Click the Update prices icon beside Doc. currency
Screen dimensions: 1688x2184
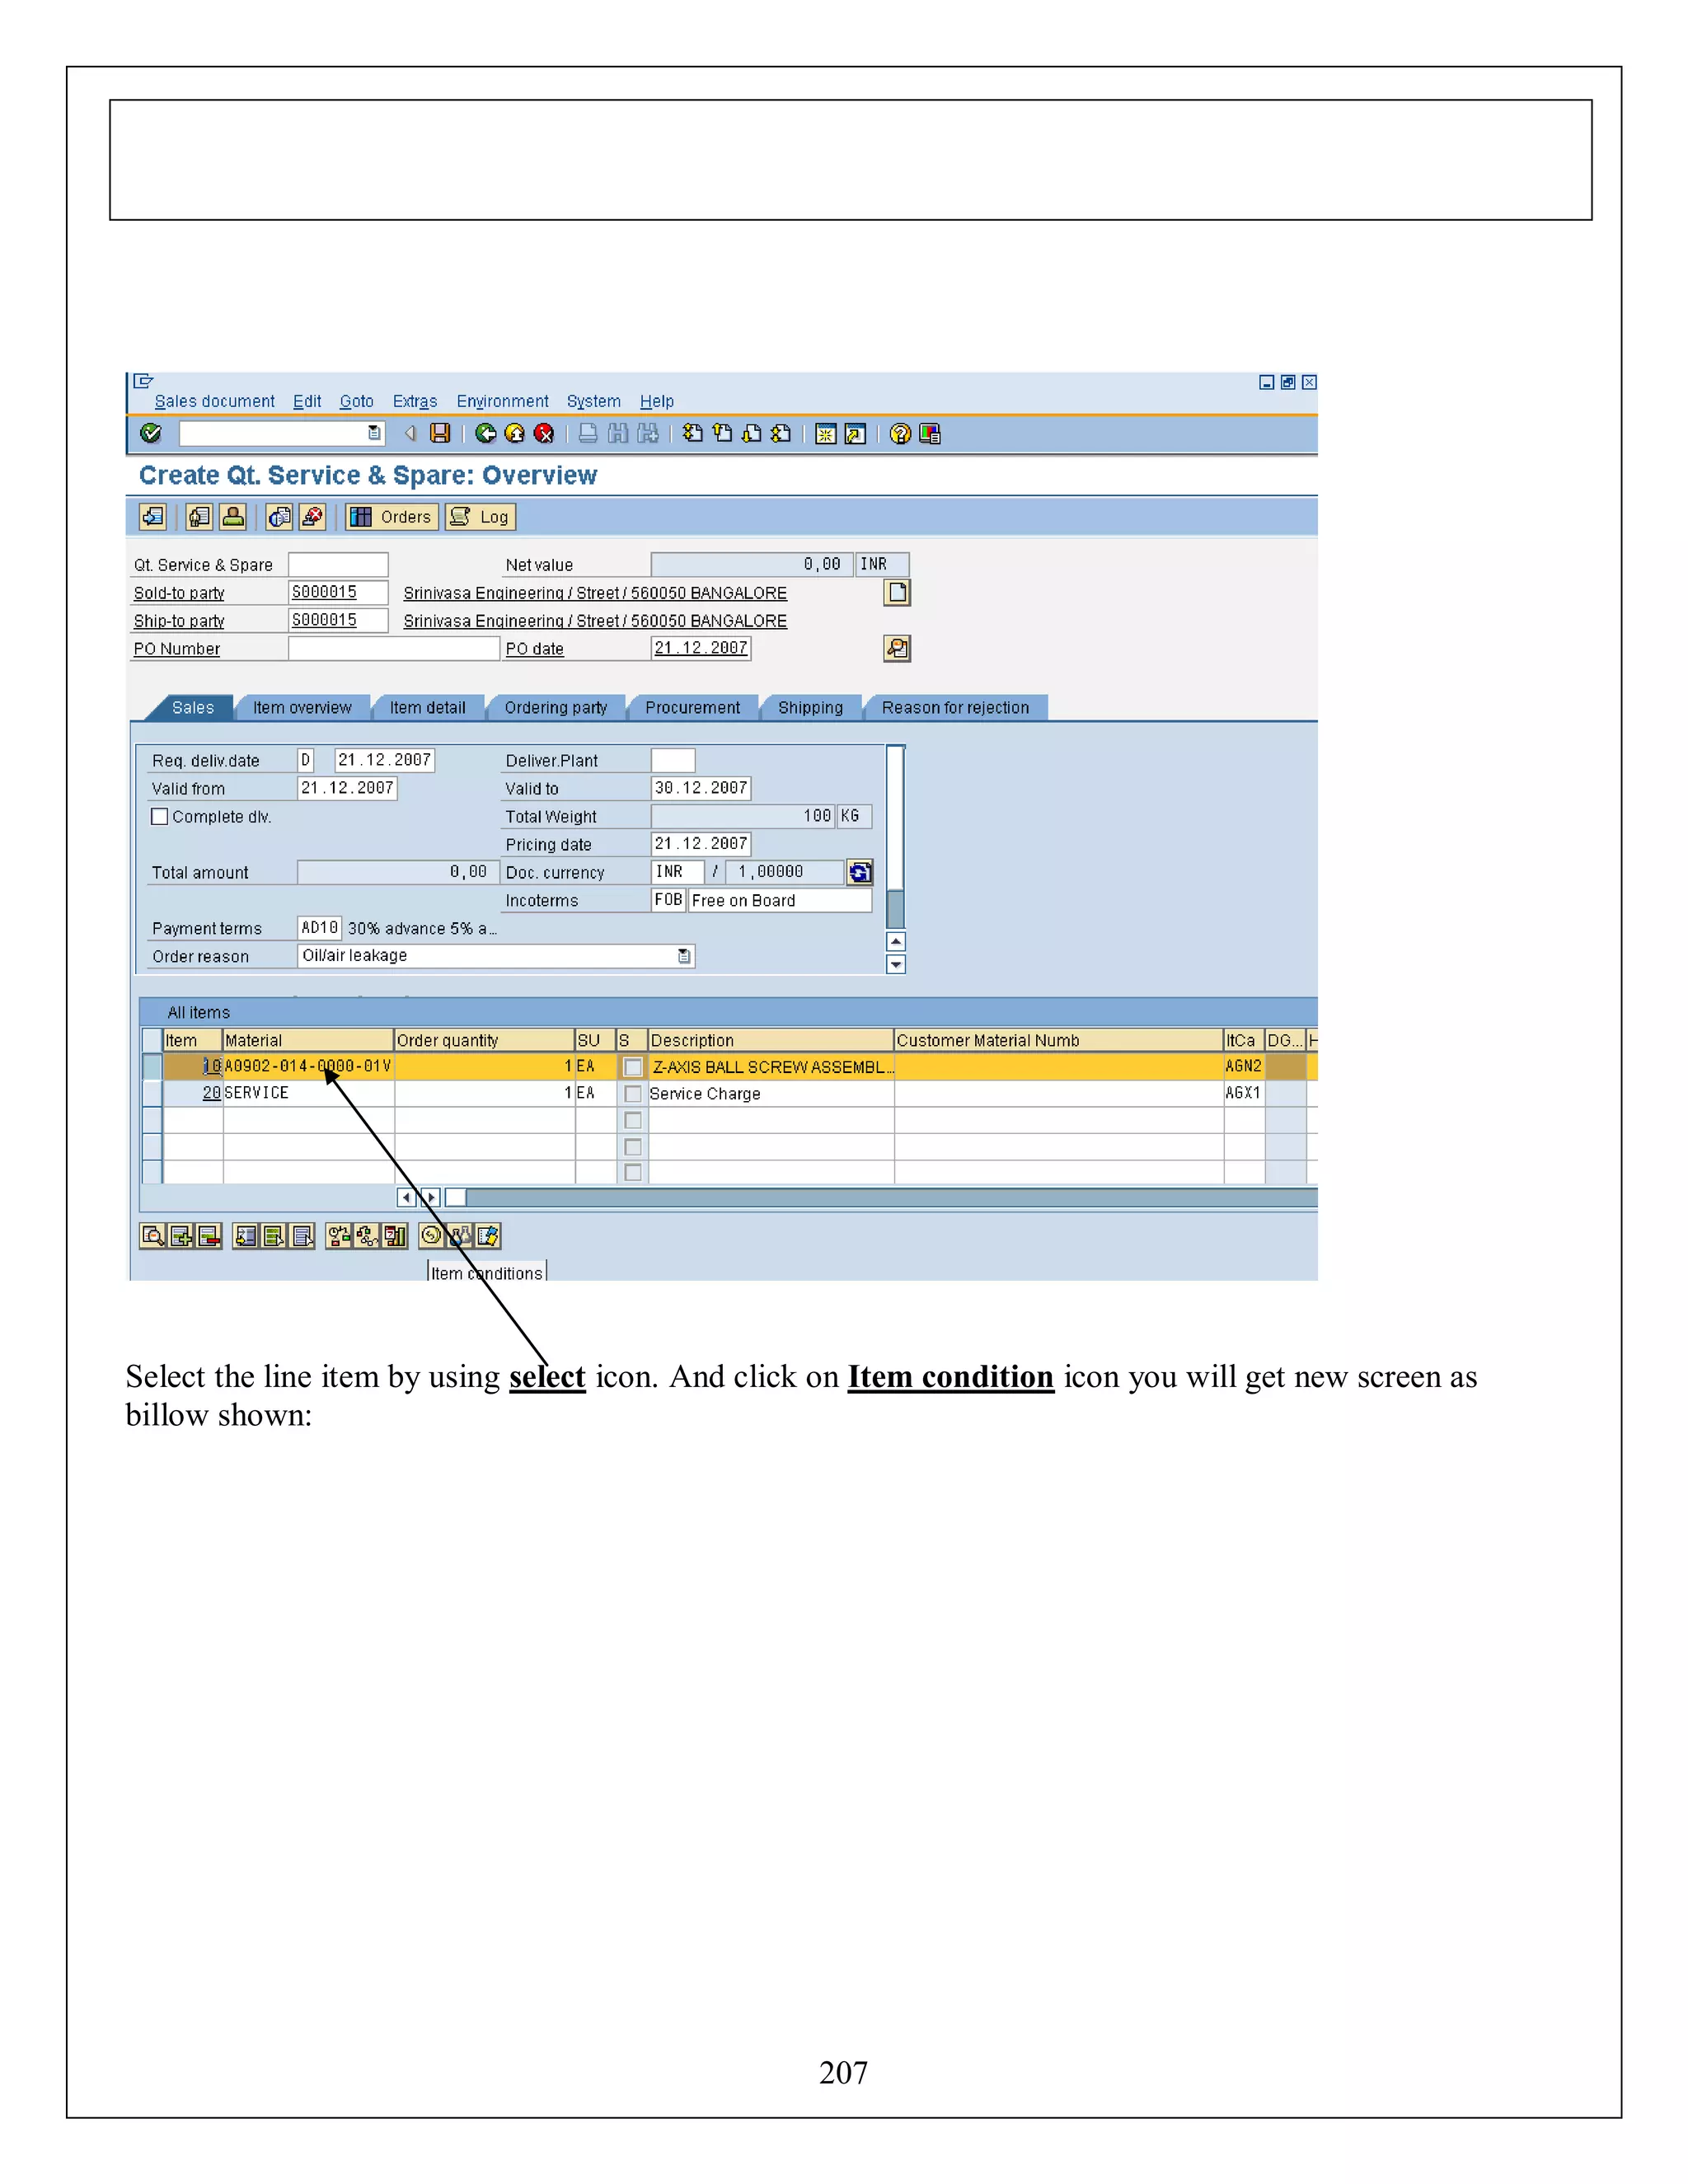tap(859, 872)
